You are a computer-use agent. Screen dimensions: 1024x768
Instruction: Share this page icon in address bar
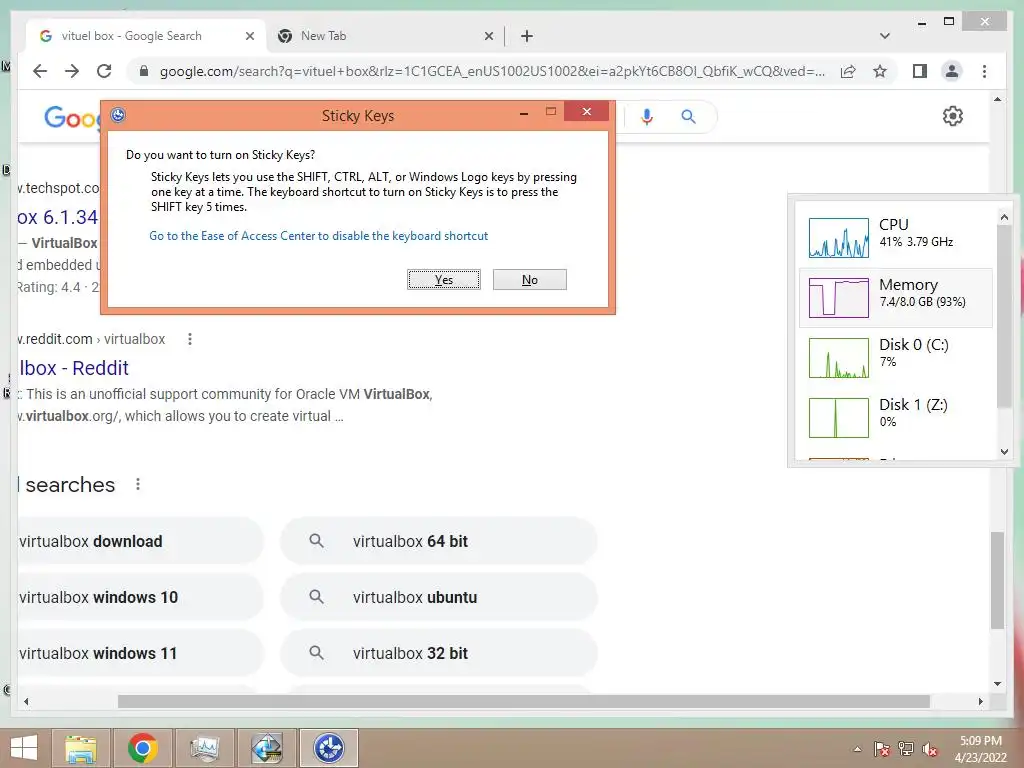[848, 71]
